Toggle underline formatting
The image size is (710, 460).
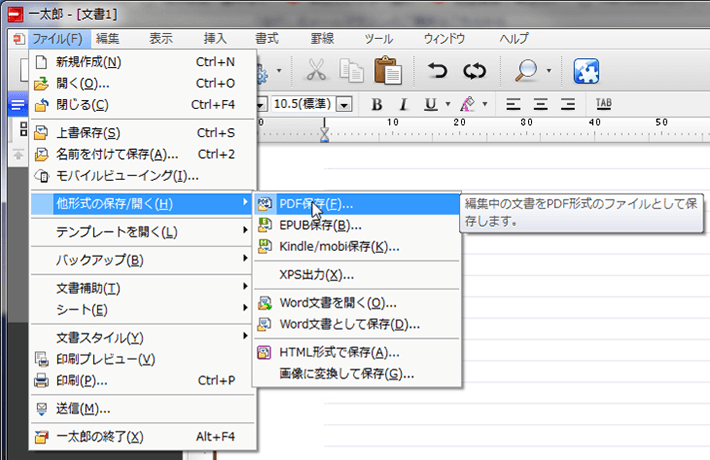tap(430, 104)
